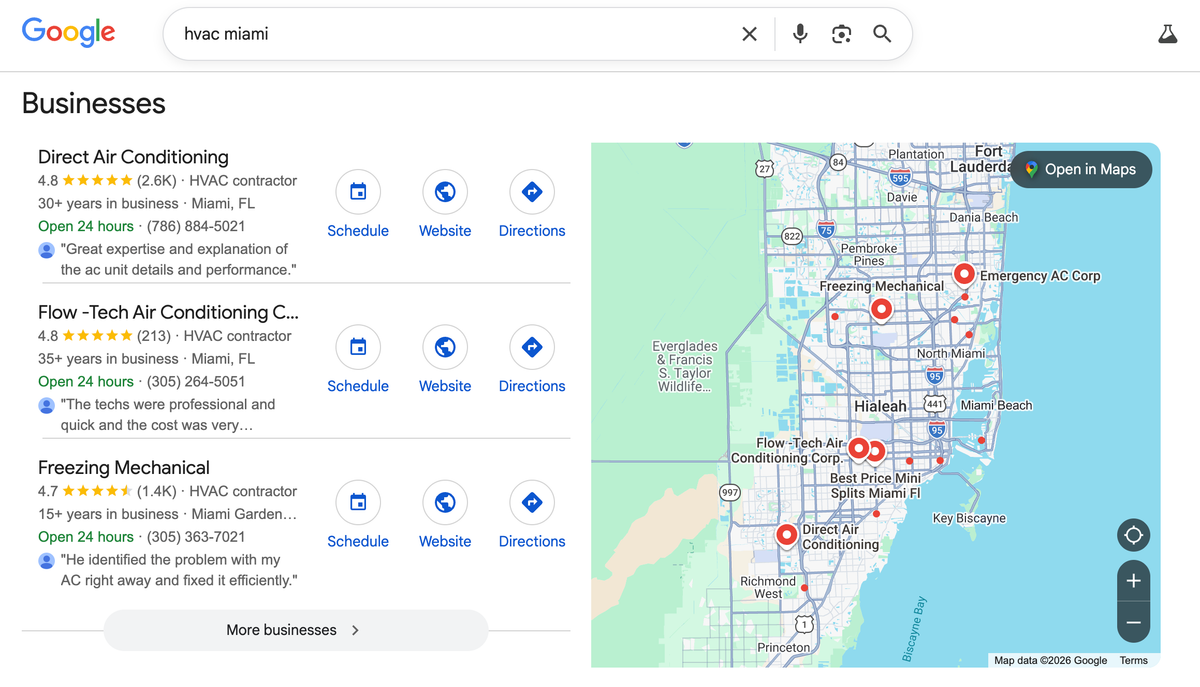Select the Direct Air Conditioning business name
The width and height of the screenshot is (1200, 687).
click(132, 157)
